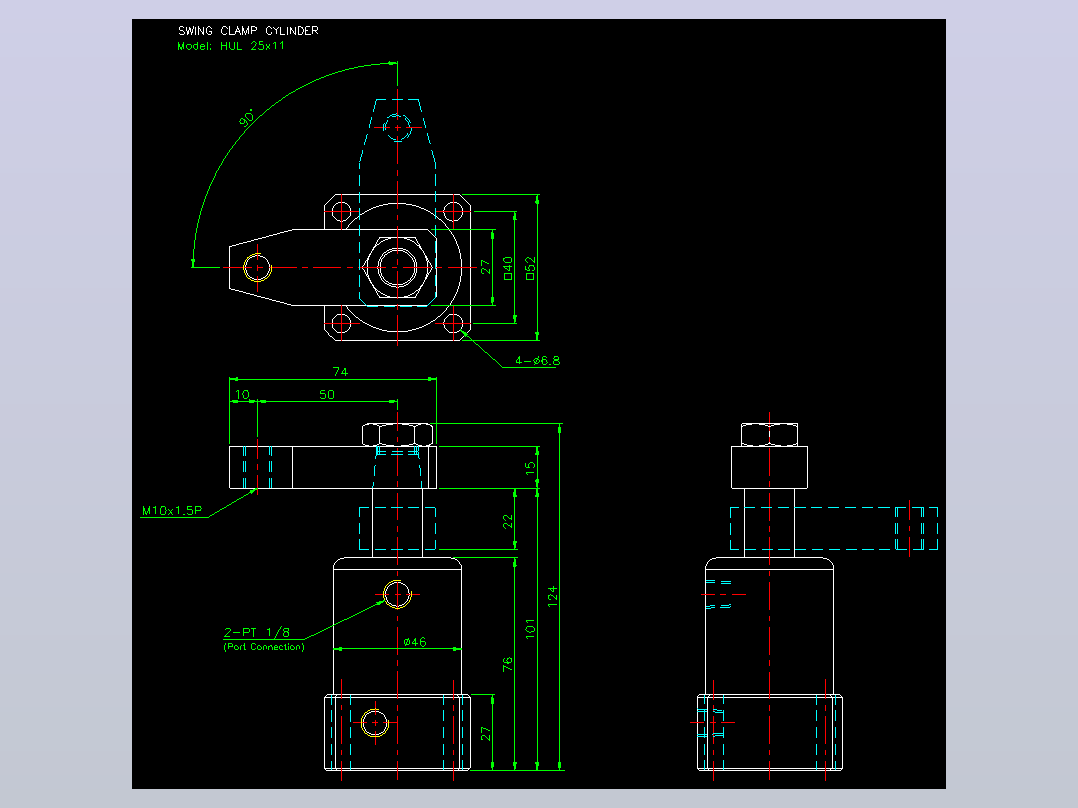Click the 27 dimension in the top view
The image size is (1078, 808).
(x=485, y=267)
